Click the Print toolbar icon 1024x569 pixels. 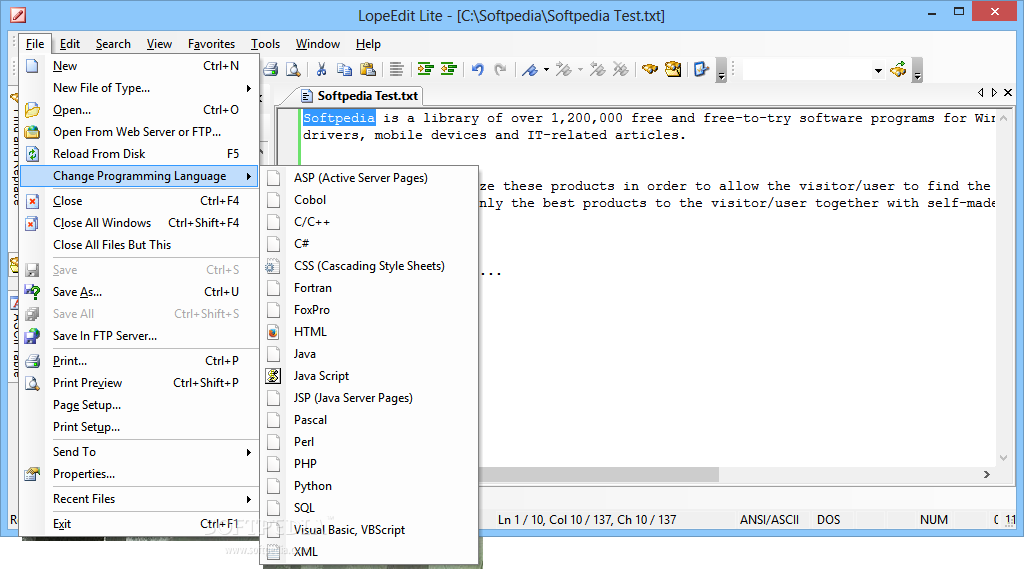(271, 69)
